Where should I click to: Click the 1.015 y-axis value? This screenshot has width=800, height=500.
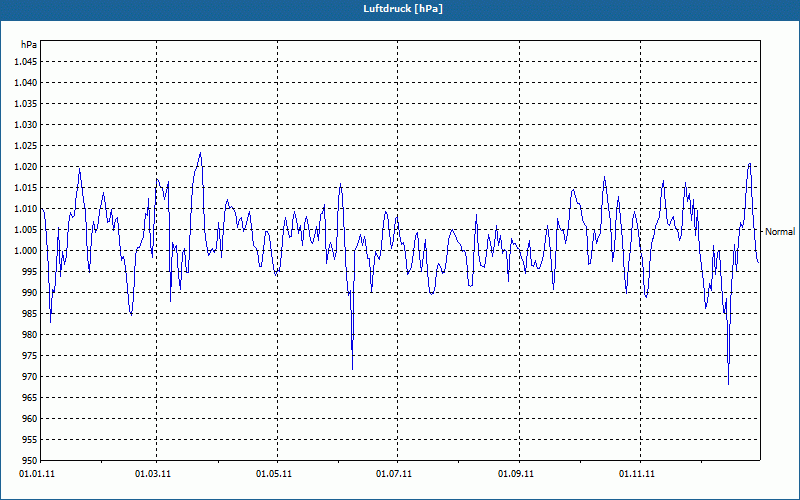tap(26, 188)
